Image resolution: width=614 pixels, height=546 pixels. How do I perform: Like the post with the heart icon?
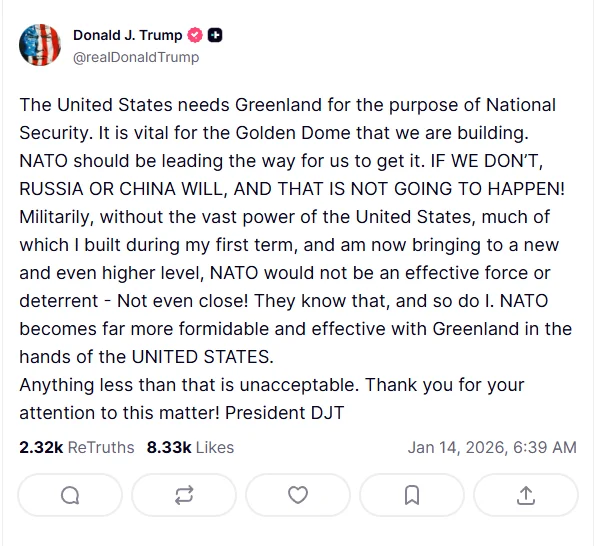click(298, 495)
